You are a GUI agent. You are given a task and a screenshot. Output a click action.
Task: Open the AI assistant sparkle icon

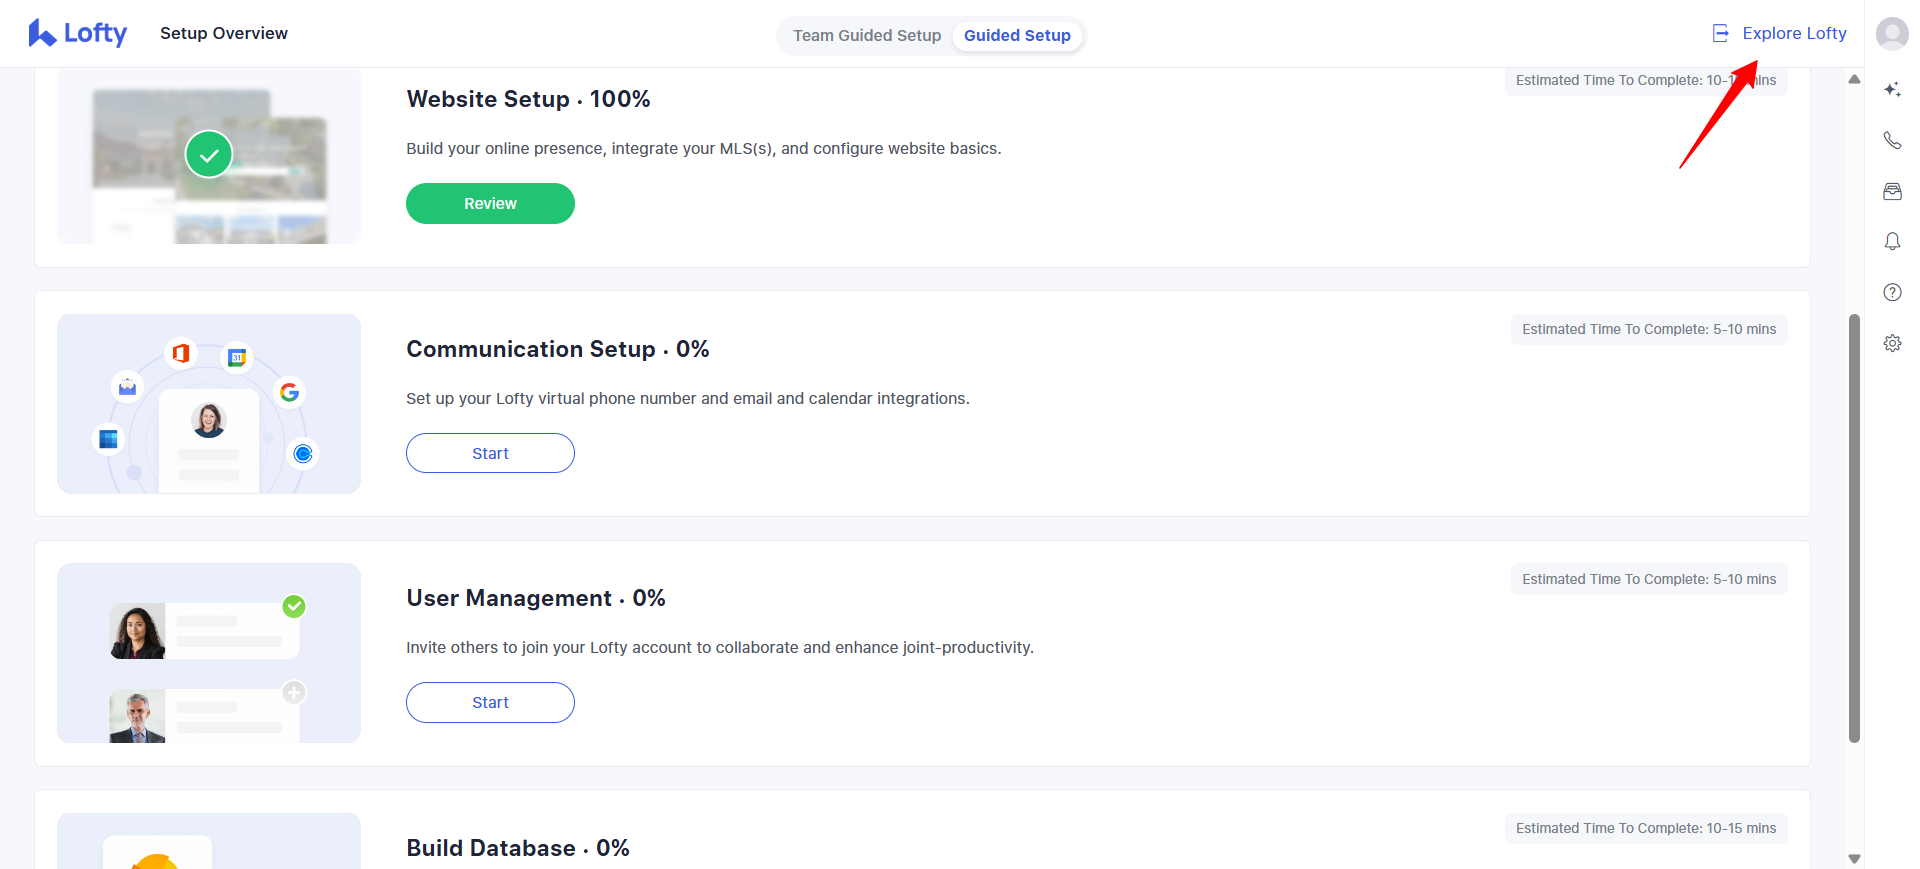[1892, 90]
